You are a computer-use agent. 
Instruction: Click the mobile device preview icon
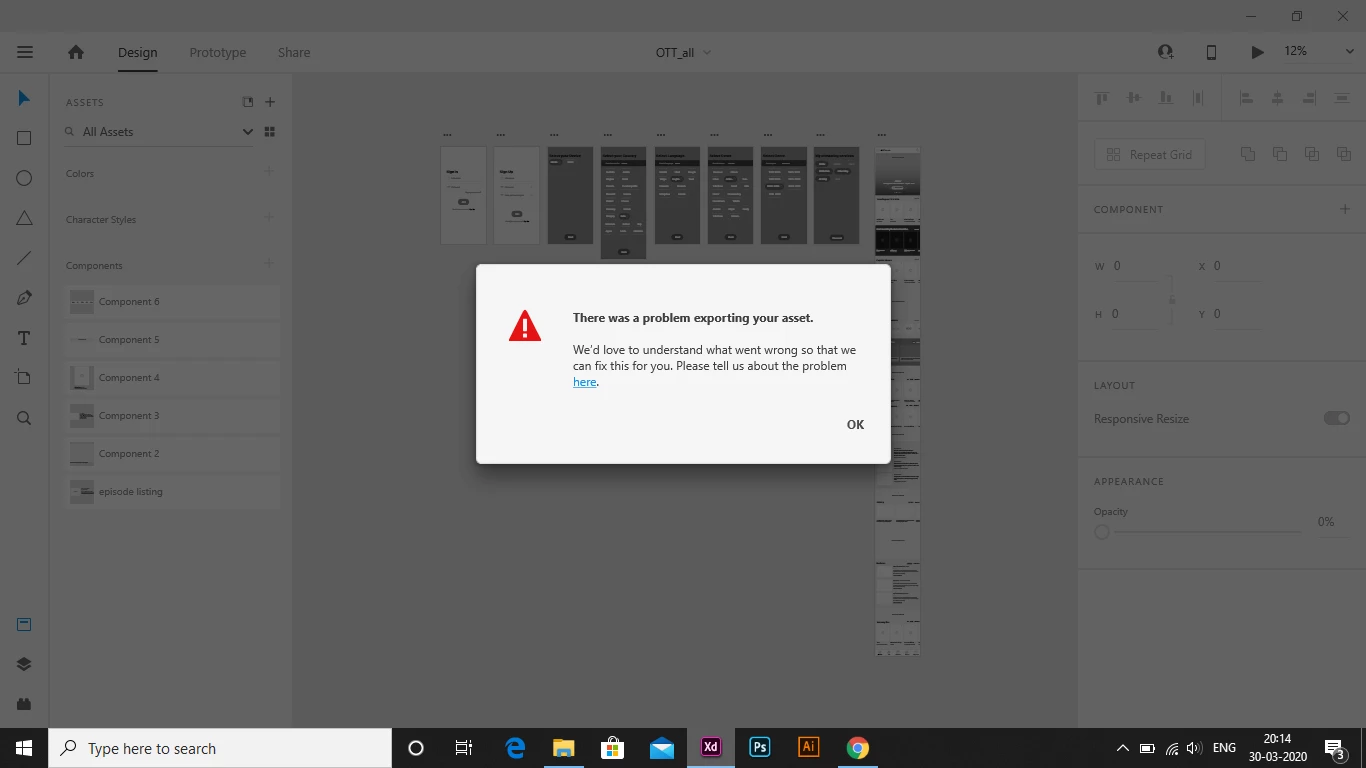pyautogui.click(x=1211, y=52)
